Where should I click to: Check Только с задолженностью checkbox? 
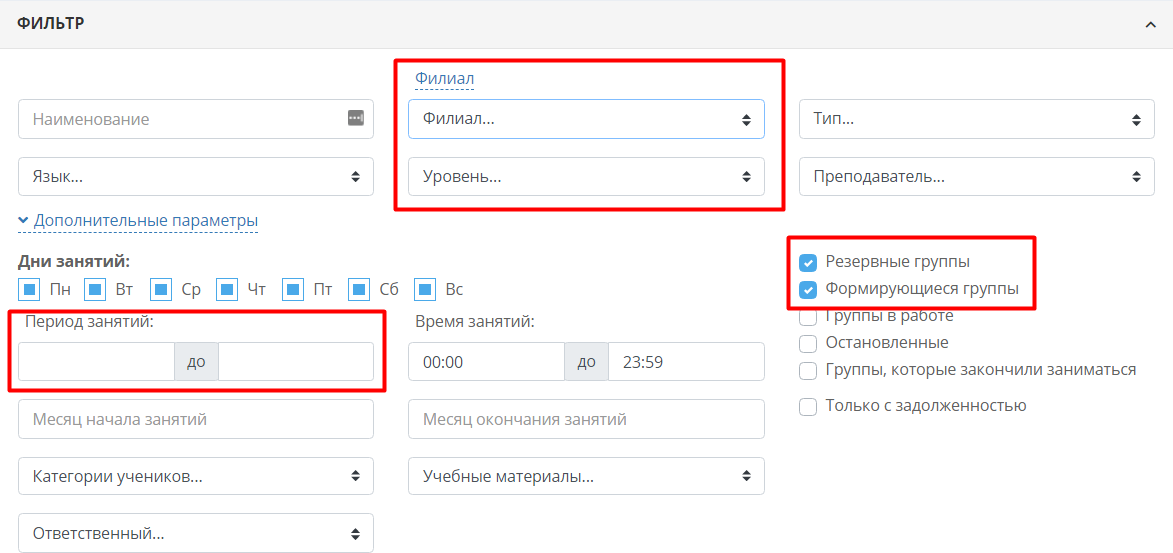coord(808,406)
